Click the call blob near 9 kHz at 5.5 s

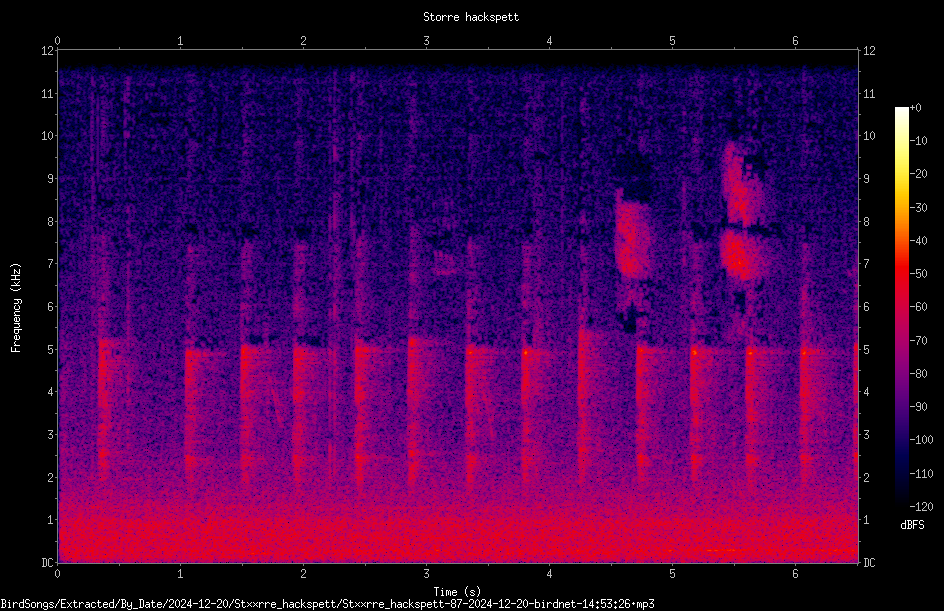[743, 184]
